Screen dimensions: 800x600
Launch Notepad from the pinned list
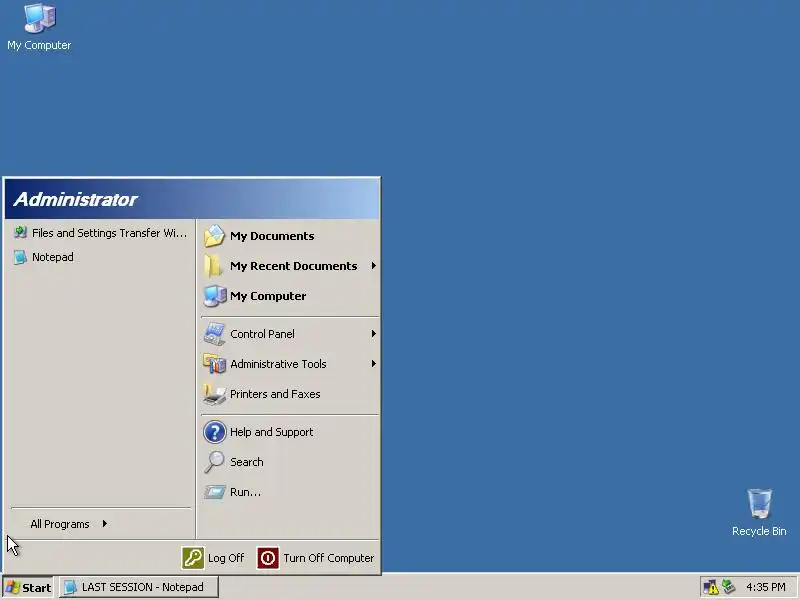tap(101, 257)
